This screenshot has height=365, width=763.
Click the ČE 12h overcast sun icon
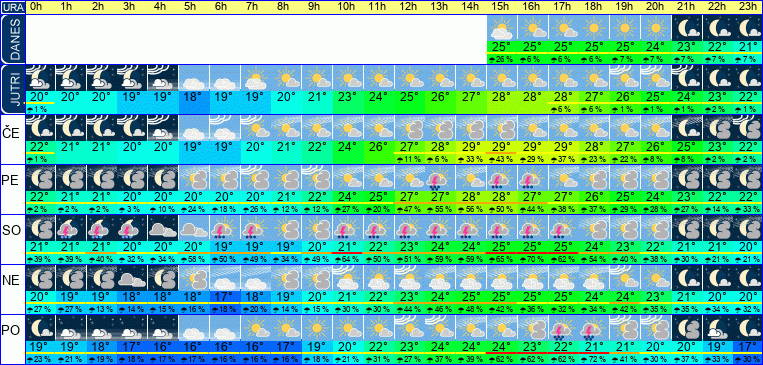409,128
